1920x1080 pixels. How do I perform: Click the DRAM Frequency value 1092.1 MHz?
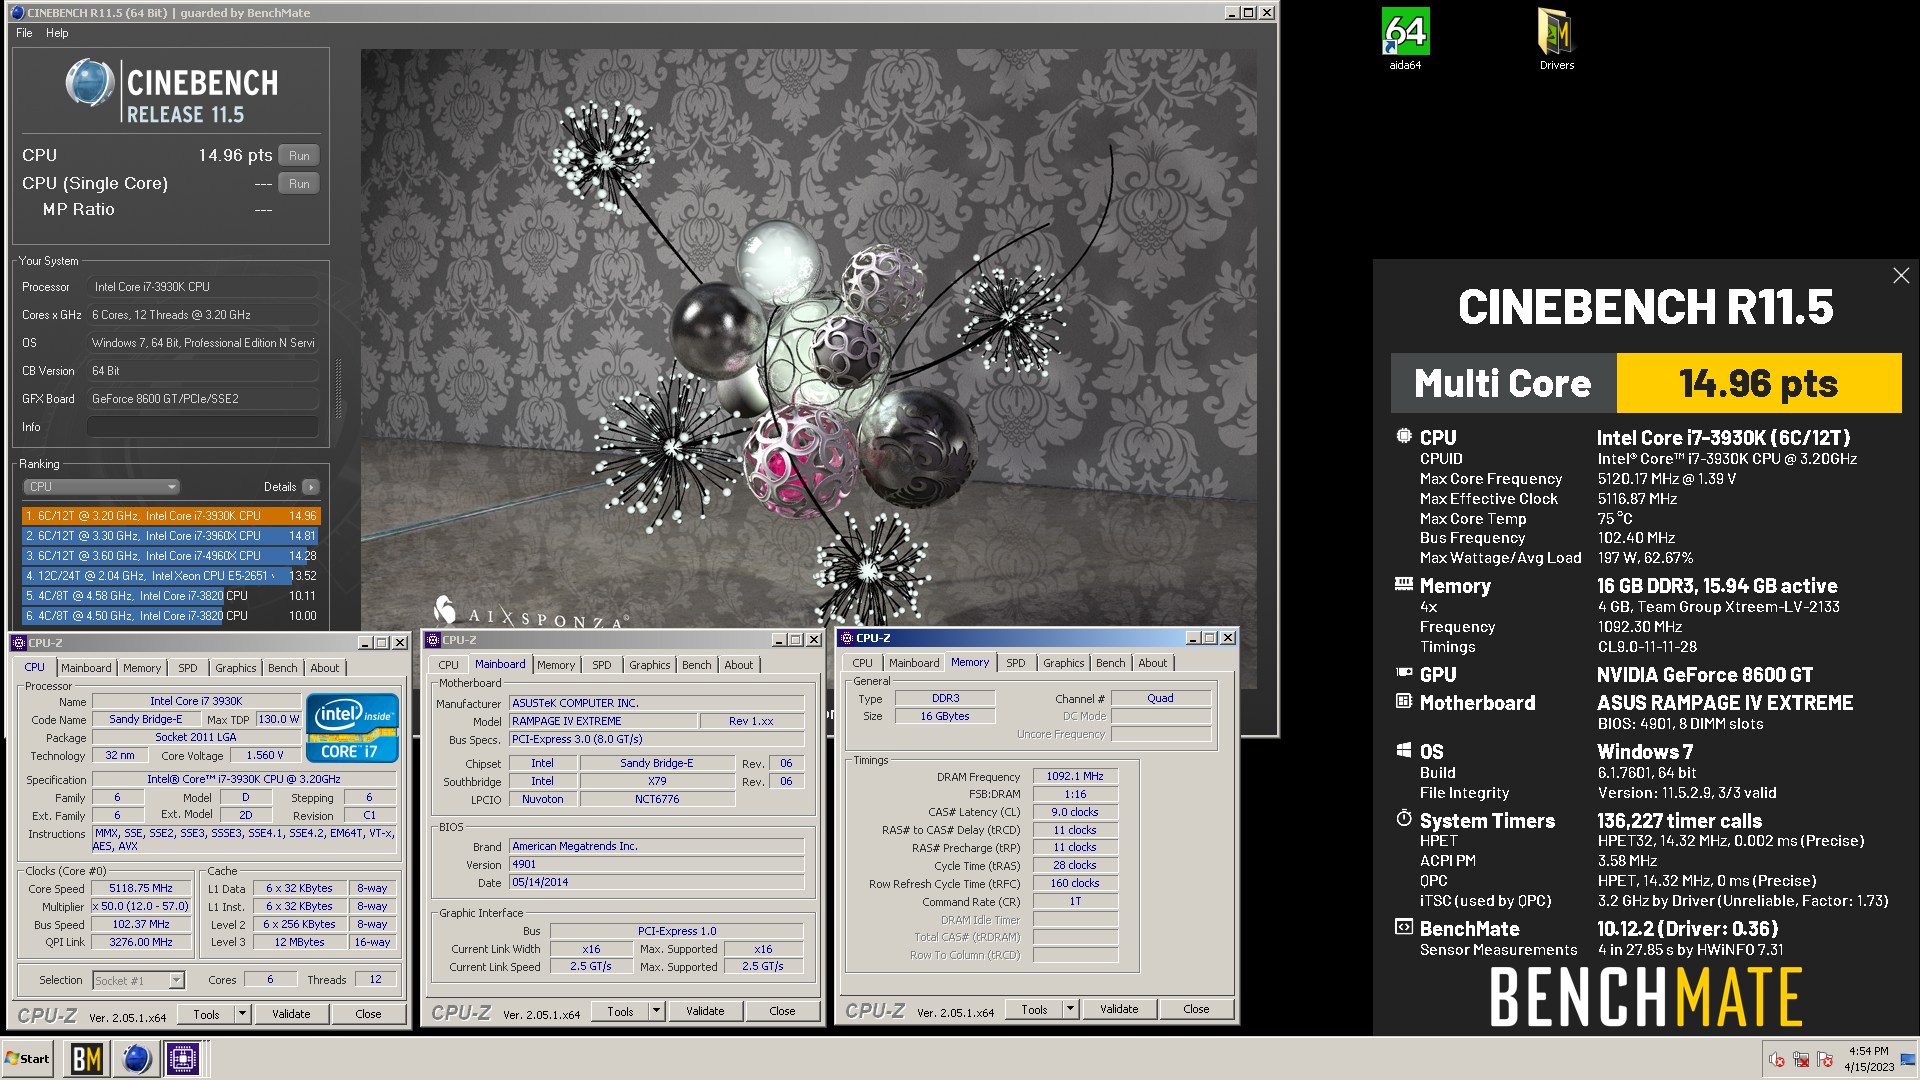click(x=1075, y=776)
